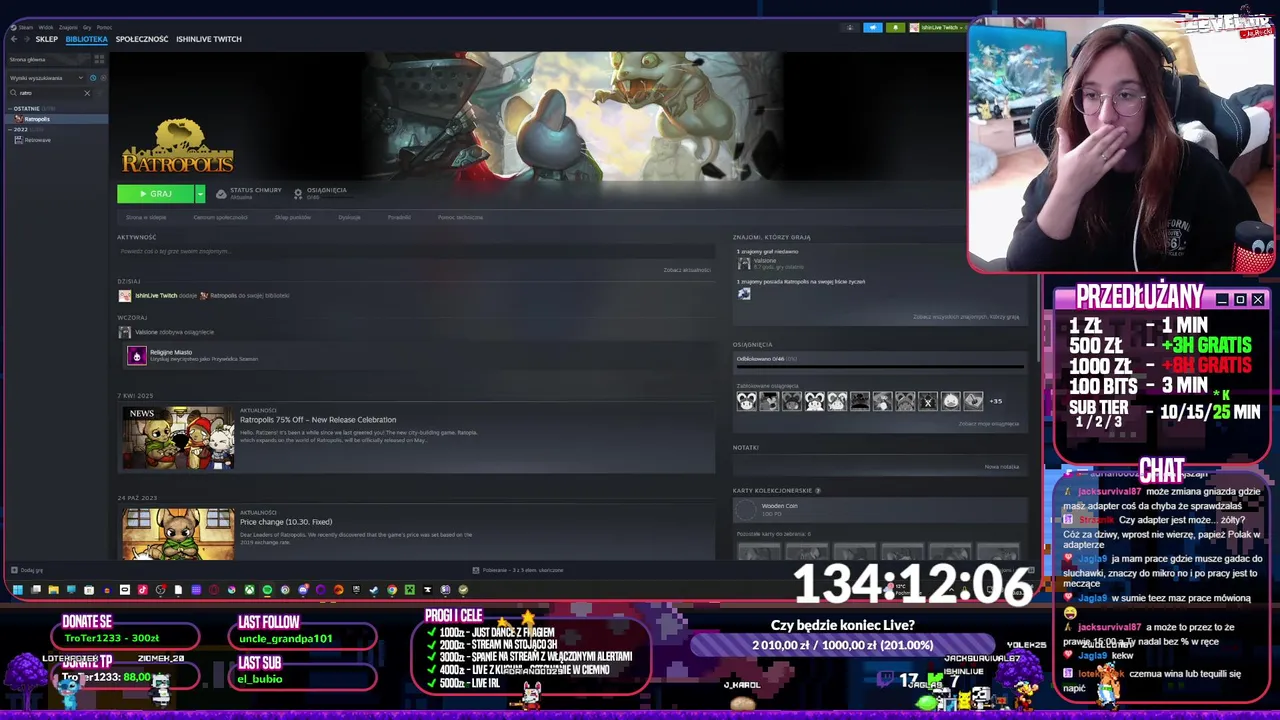
Task: Expand the Wyniki wyszukiwania dropdown
Action: (45, 78)
